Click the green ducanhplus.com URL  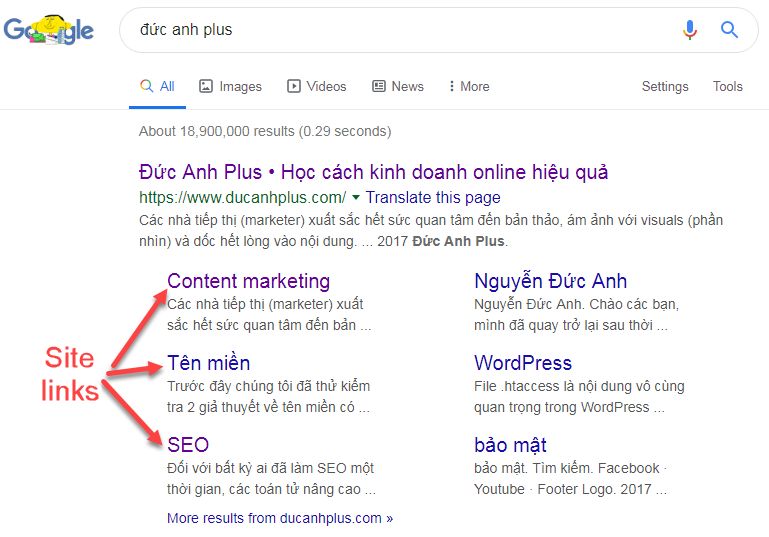[242, 197]
